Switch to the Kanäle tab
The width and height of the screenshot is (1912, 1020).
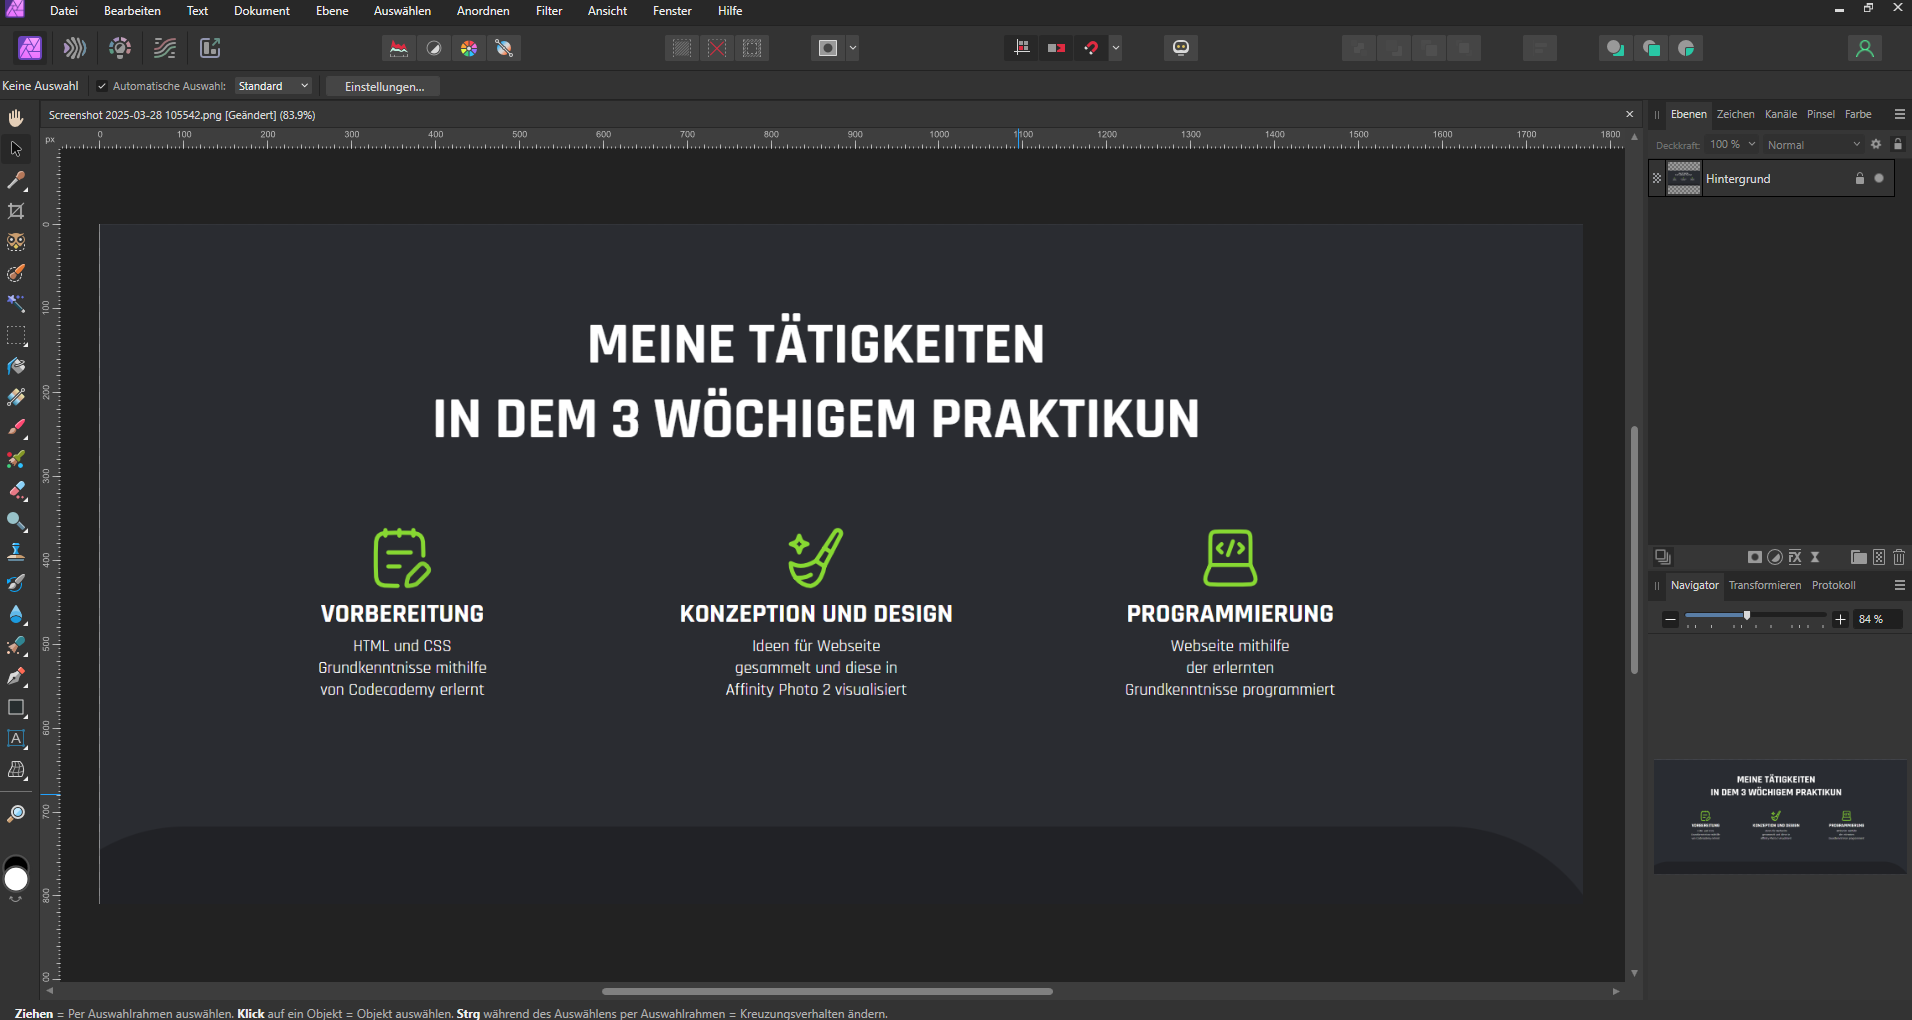pyautogui.click(x=1780, y=114)
